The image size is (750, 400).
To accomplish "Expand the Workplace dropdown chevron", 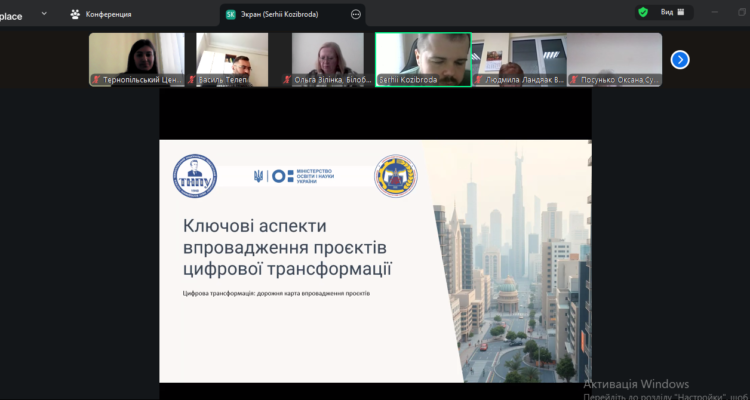I will pos(43,14).
